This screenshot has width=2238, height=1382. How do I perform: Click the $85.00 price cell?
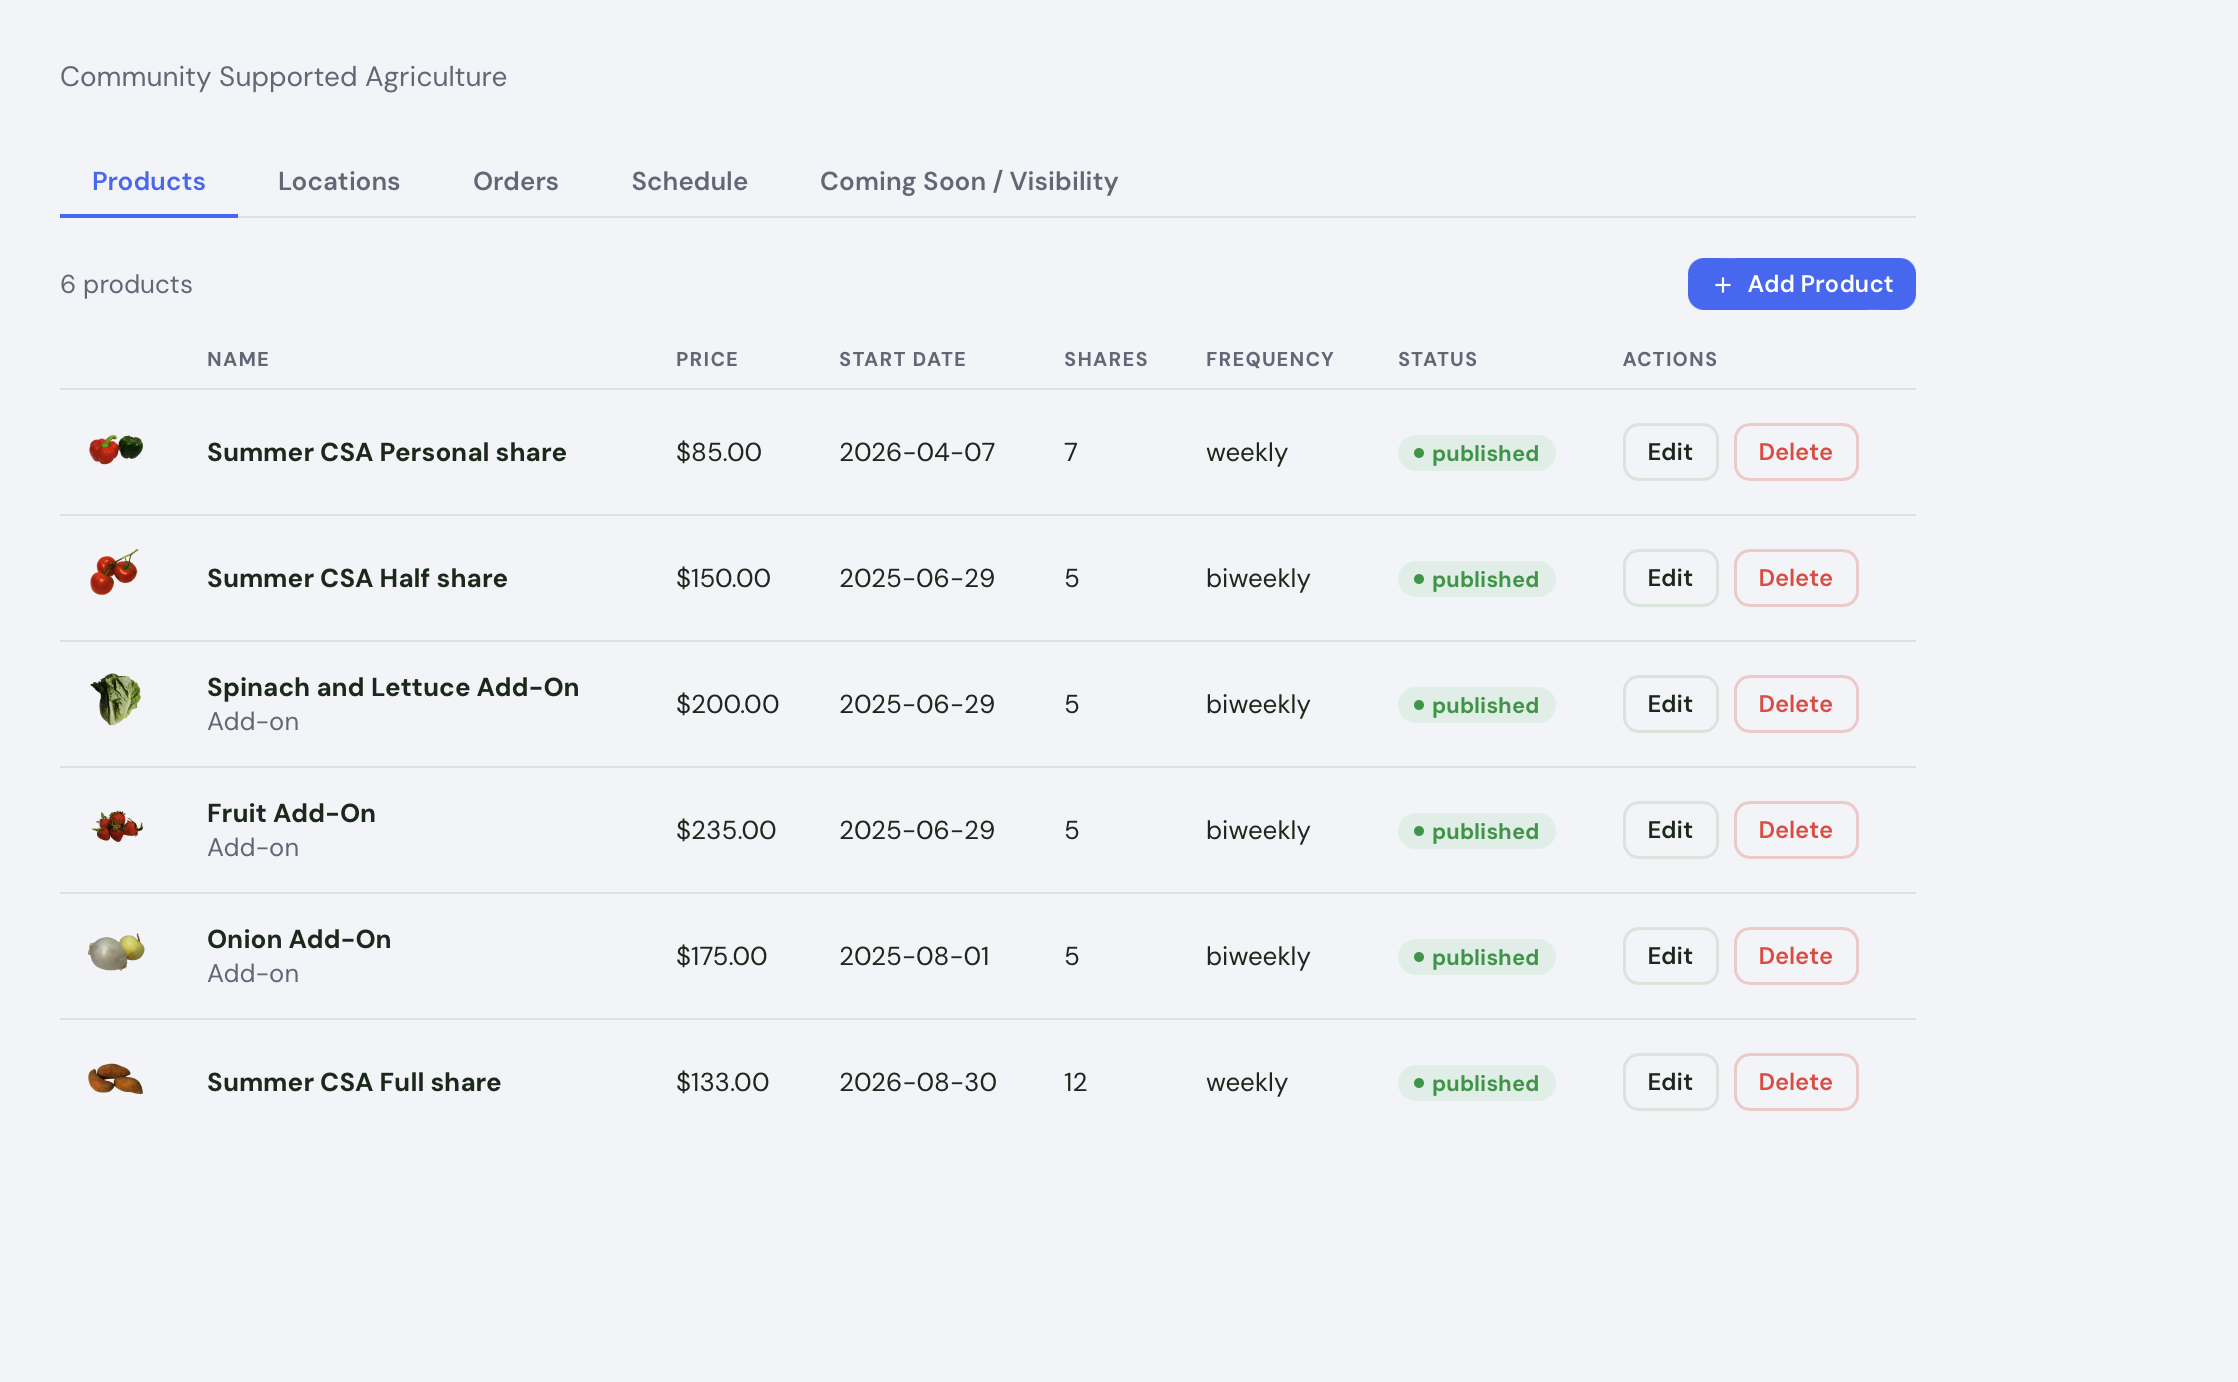719,452
